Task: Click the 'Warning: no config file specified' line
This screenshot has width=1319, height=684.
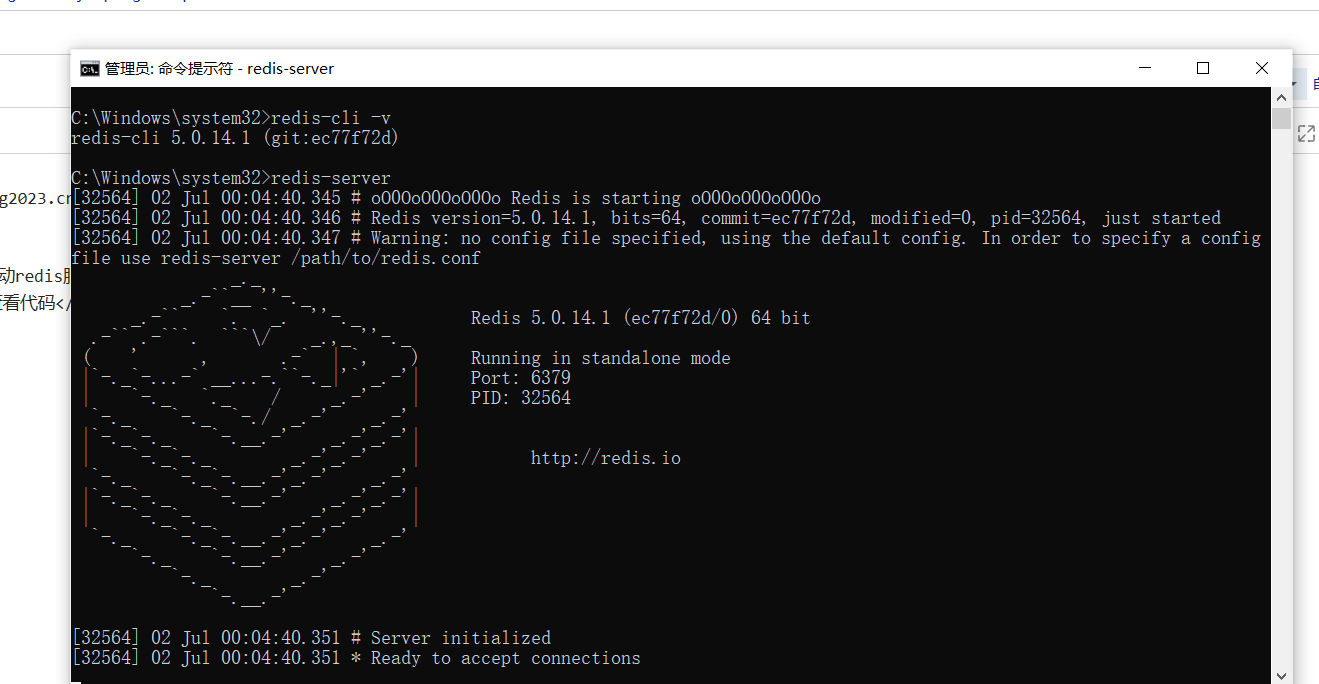Action: tap(666, 238)
